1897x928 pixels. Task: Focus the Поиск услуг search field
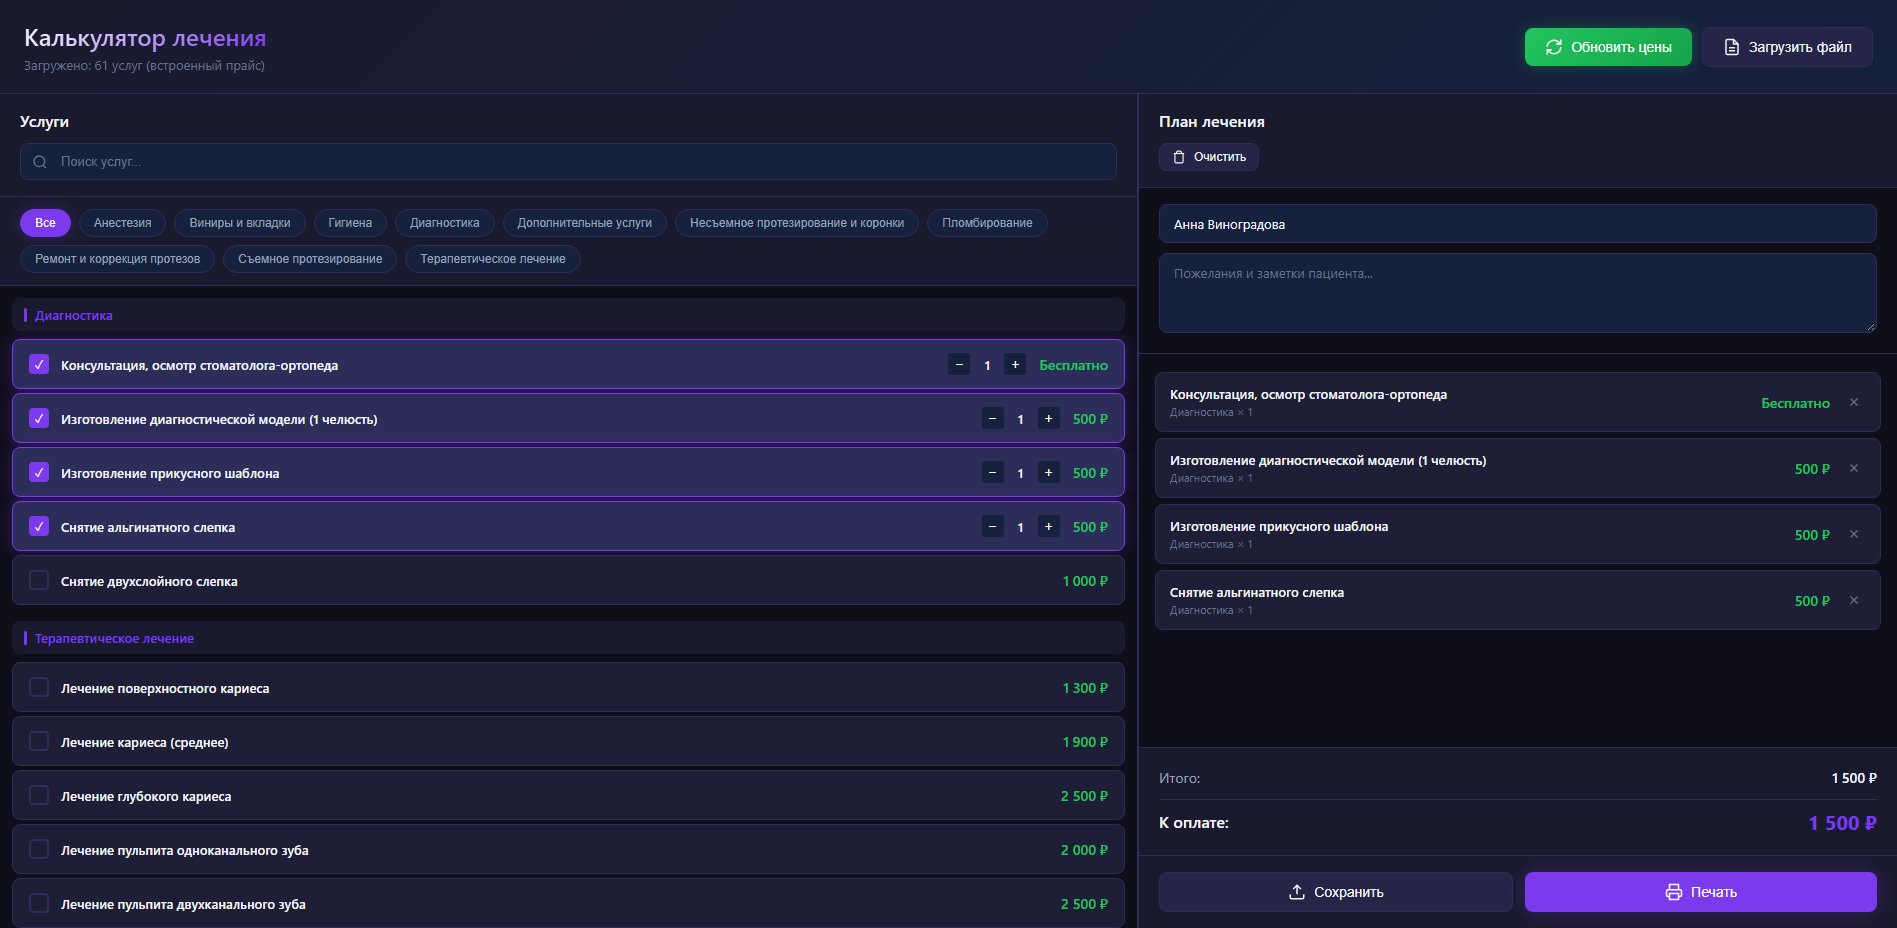[568, 162]
